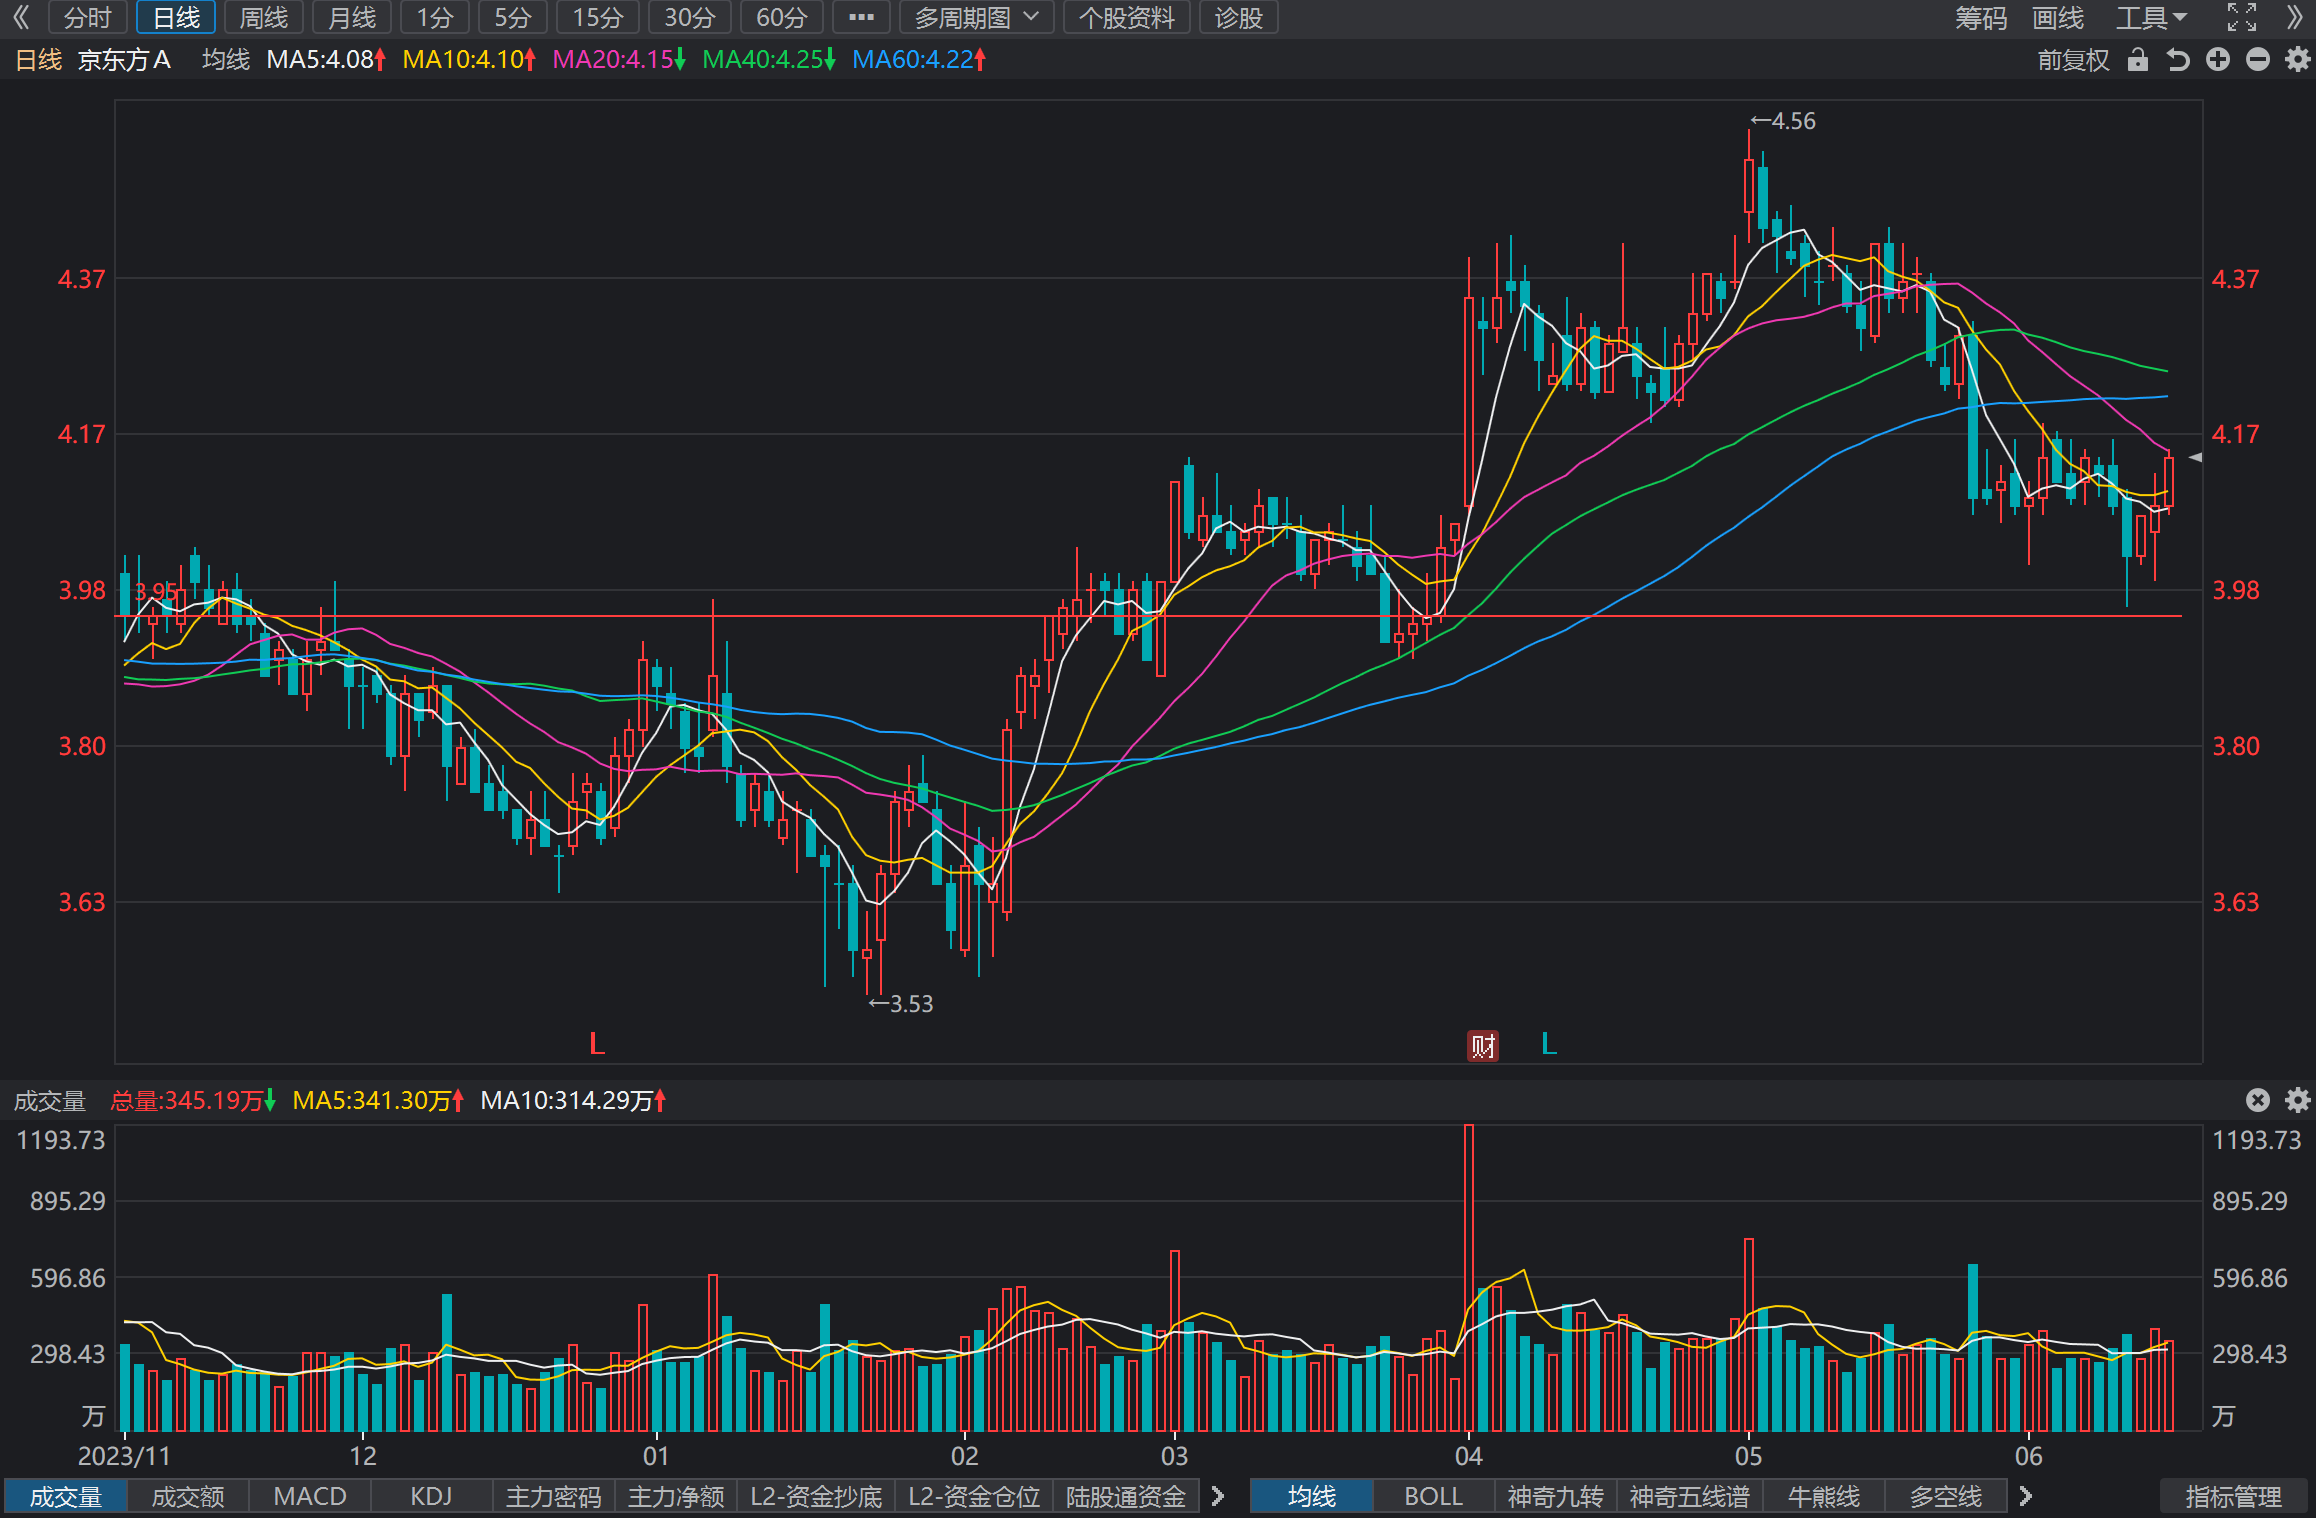Click the MA60:4.22 indicator value
The width and height of the screenshot is (2316, 1518).
[x=919, y=60]
